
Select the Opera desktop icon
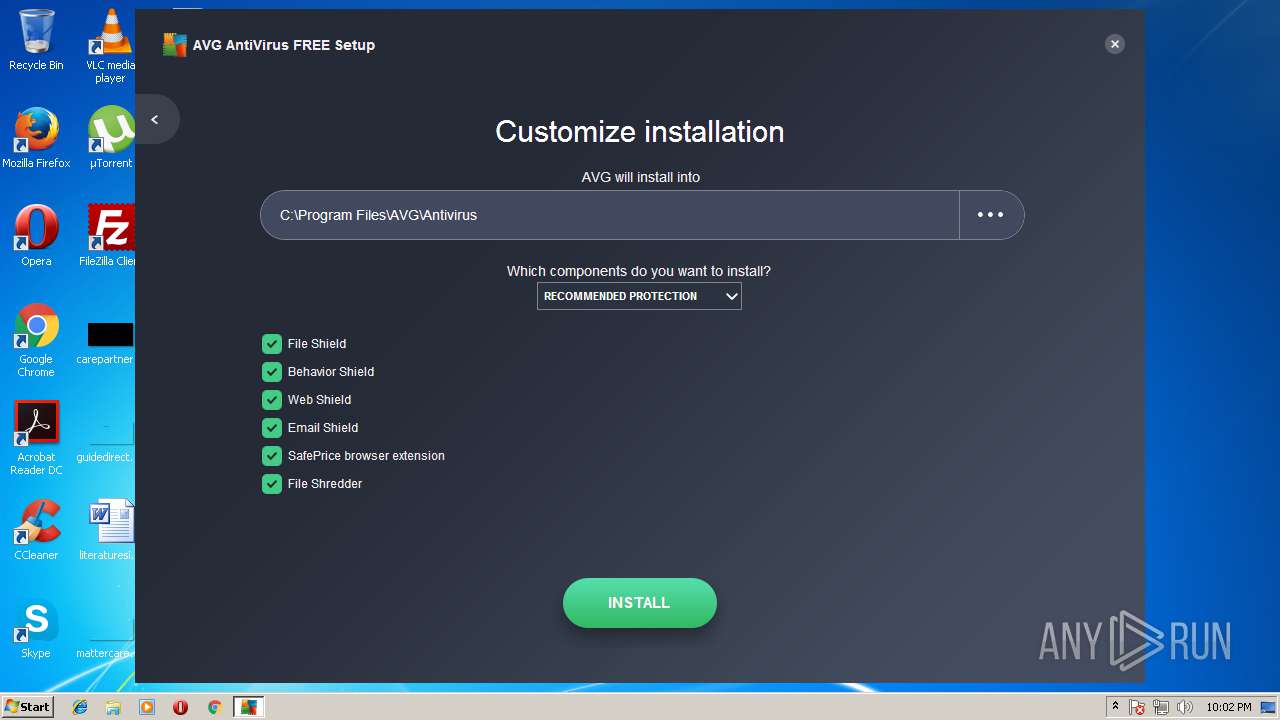coord(36,236)
